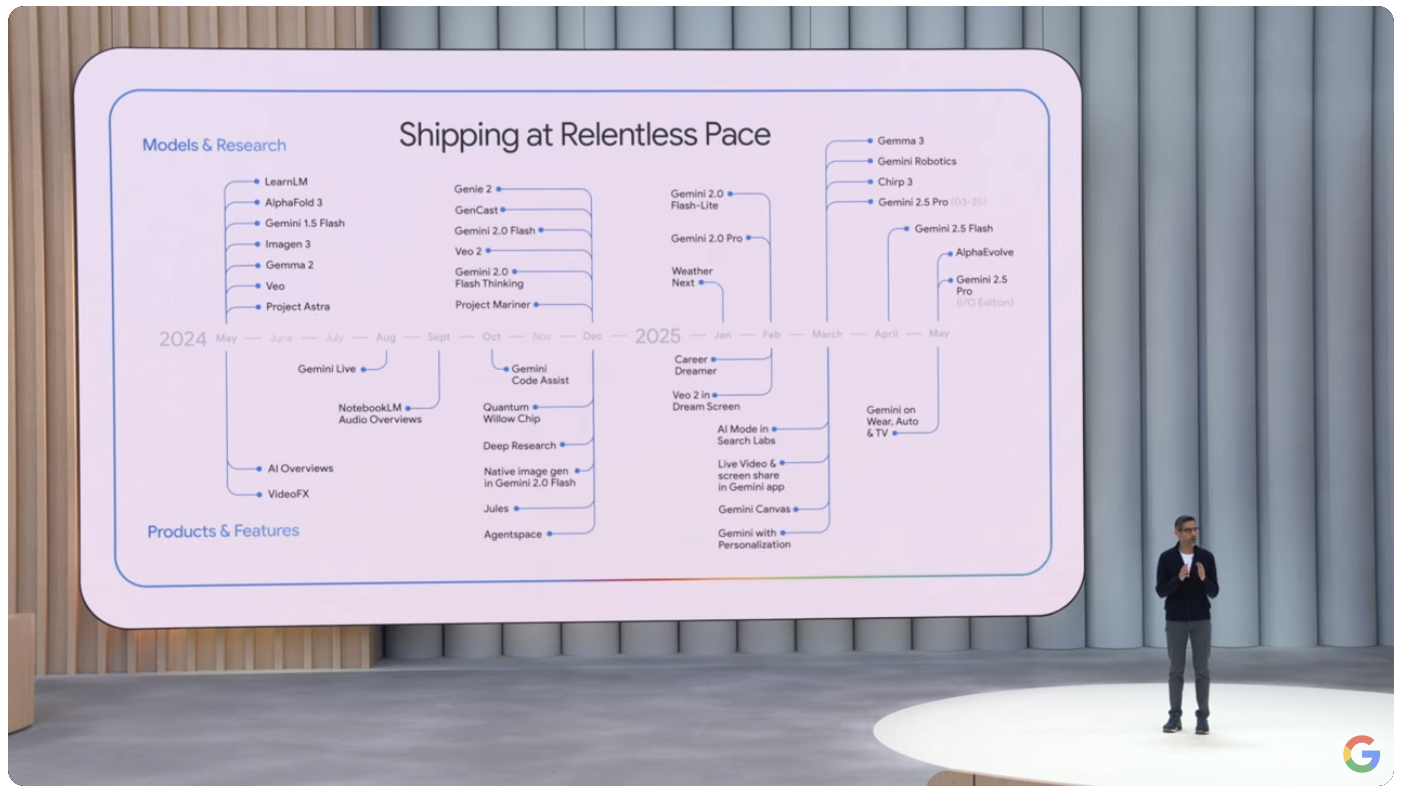Screen dimensions: 1409x798
Task: Click the 'Jan' month on the timeline
Action: click(722, 335)
